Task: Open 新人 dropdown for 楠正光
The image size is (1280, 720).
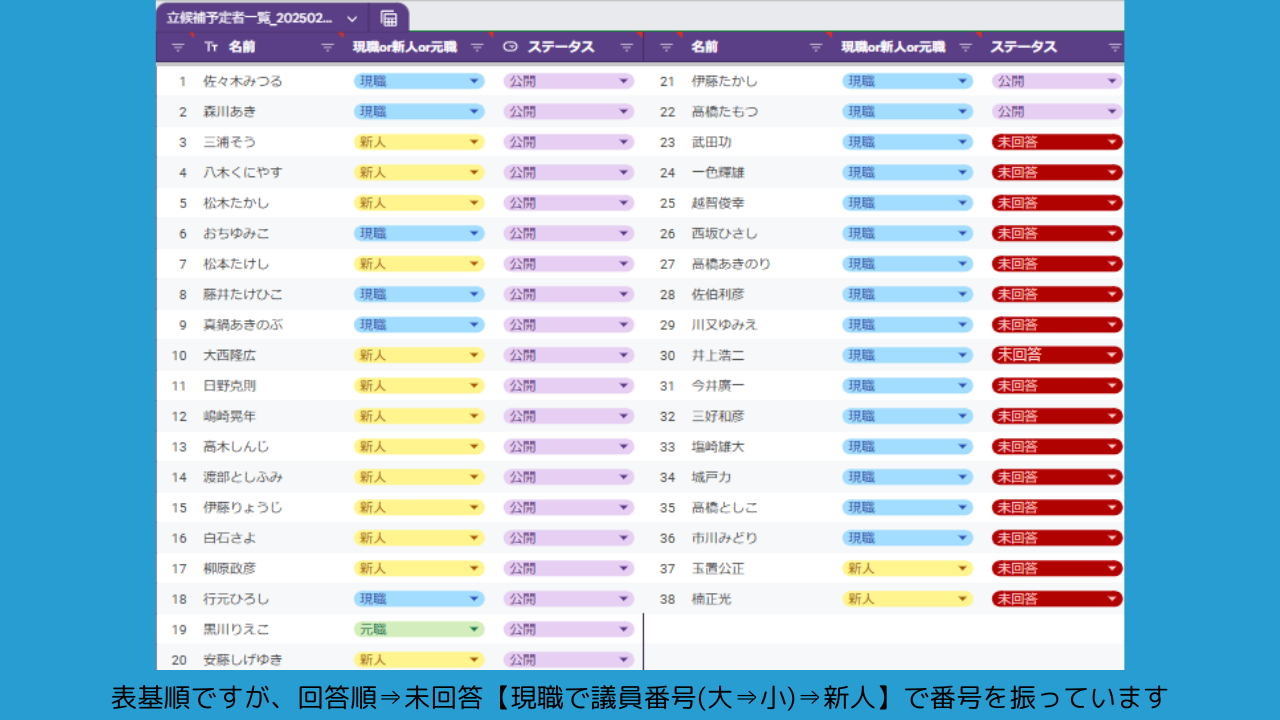Action: click(962, 599)
